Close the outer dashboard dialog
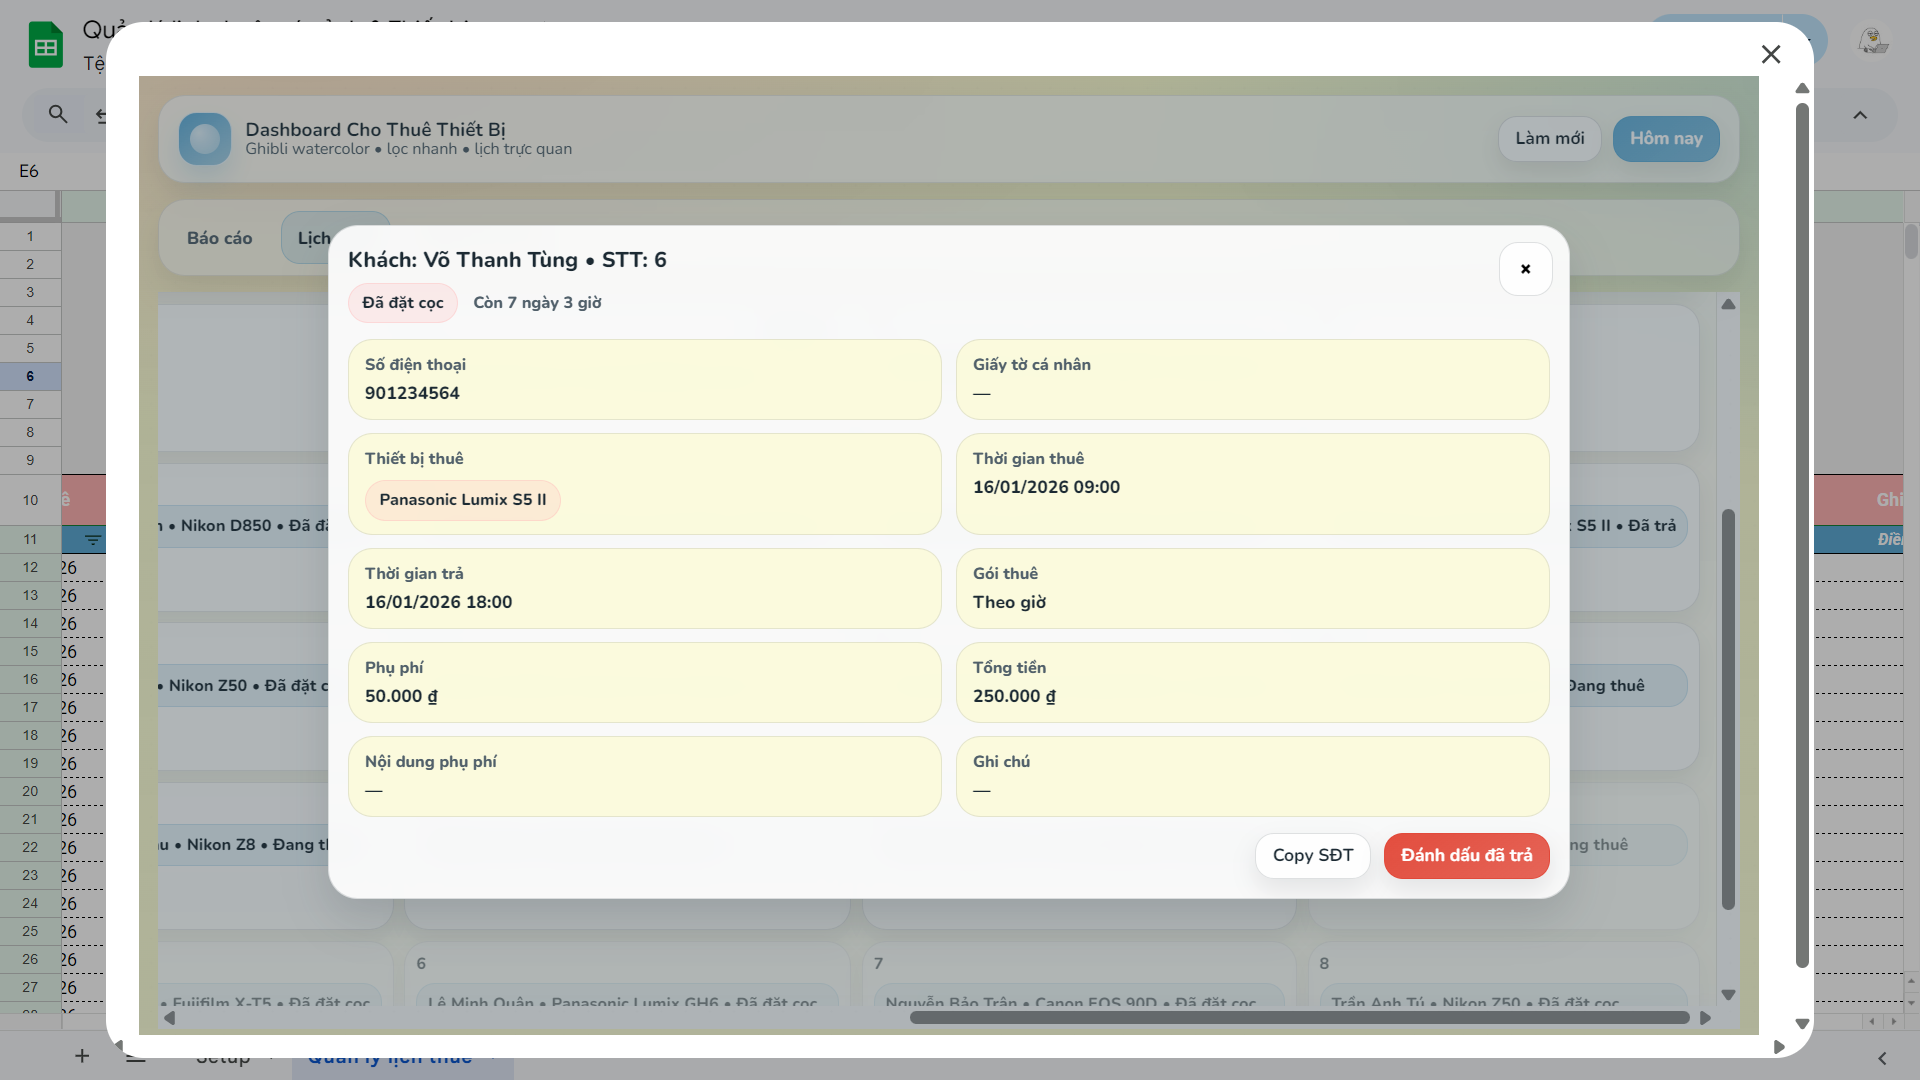1920x1080 pixels. click(1770, 54)
